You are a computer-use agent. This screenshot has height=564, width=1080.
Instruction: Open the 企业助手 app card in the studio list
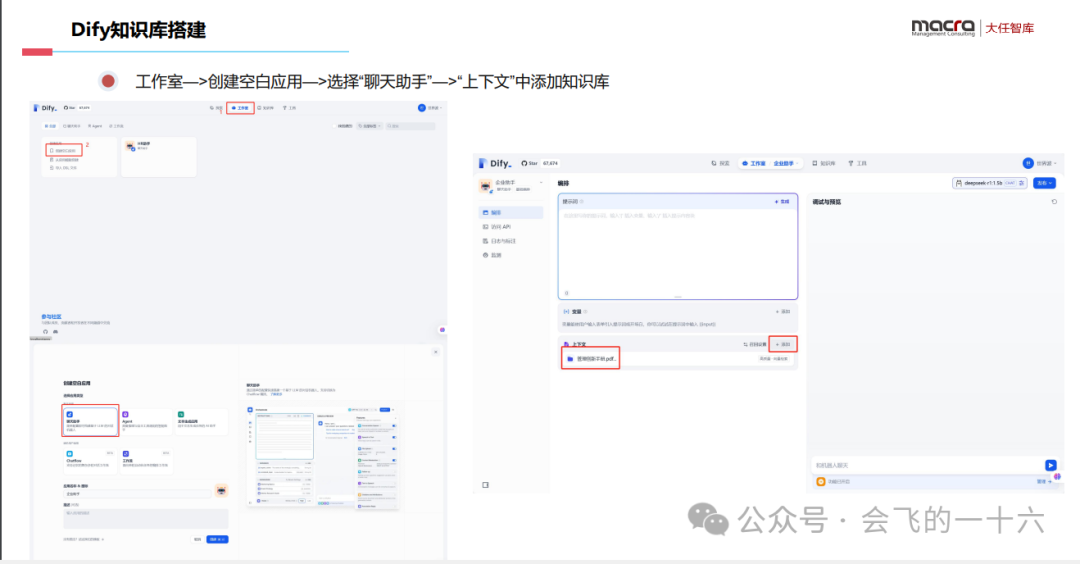pyautogui.click(x=159, y=156)
